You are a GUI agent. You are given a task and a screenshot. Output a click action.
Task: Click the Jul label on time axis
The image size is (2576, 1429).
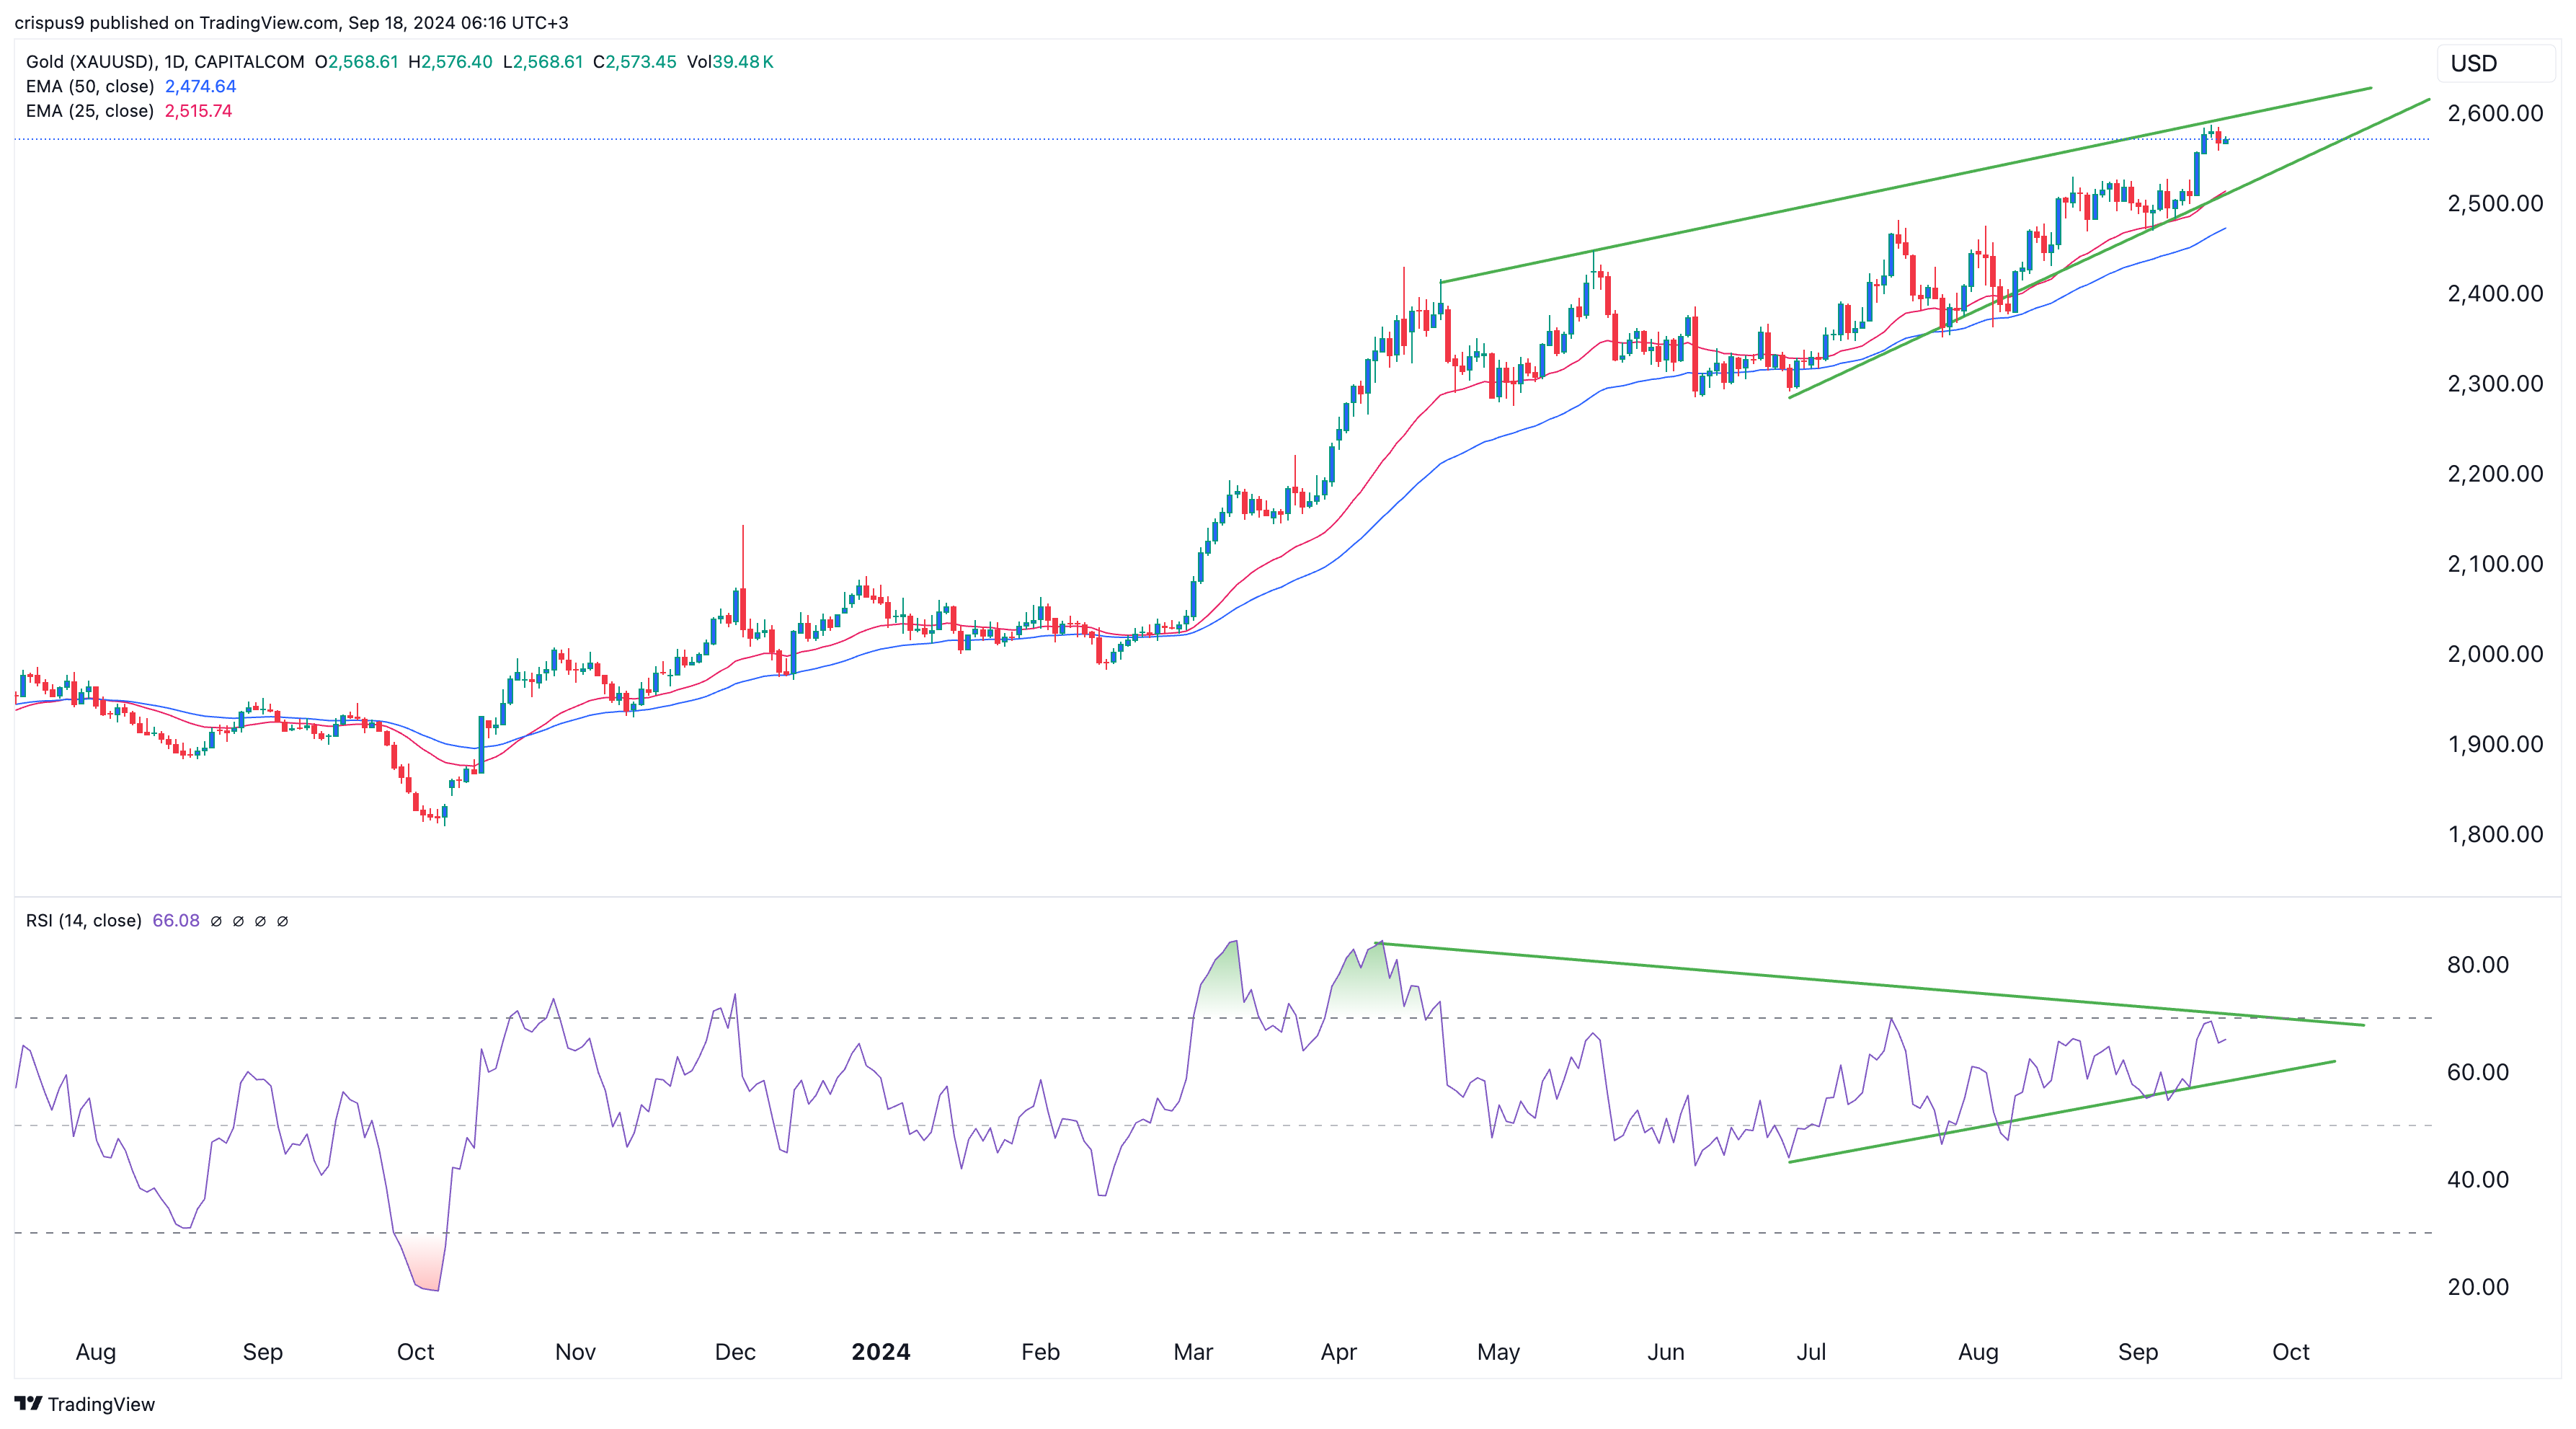[x=1811, y=1352]
